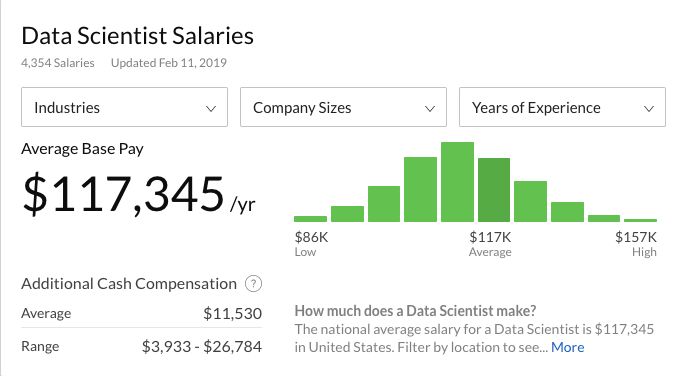The height and width of the screenshot is (376, 688).
Task: Click the Data Scientist Salaries heading
Action: [x=137, y=36]
